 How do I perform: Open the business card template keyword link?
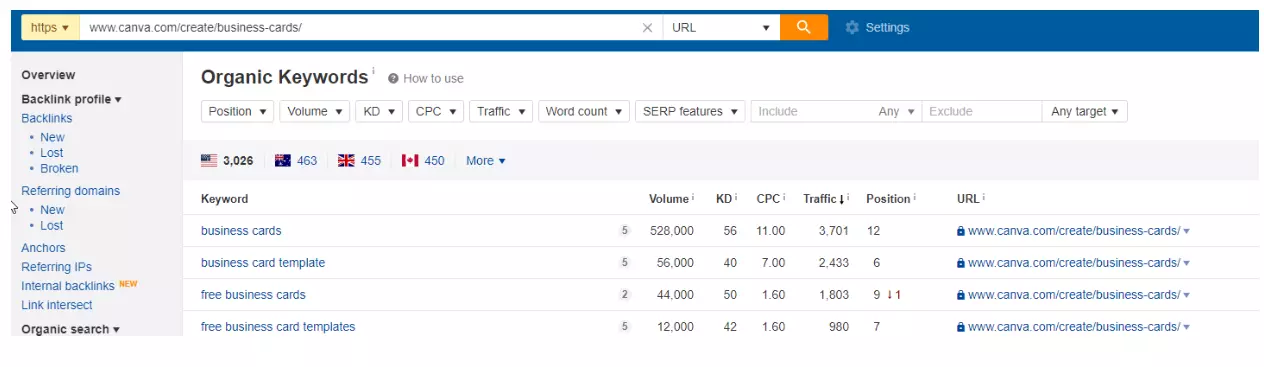coord(263,263)
